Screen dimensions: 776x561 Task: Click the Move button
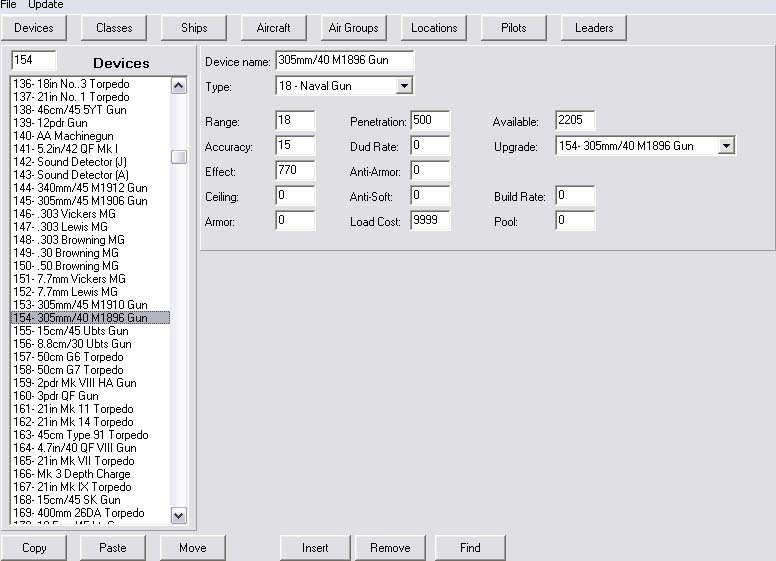click(193, 548)
